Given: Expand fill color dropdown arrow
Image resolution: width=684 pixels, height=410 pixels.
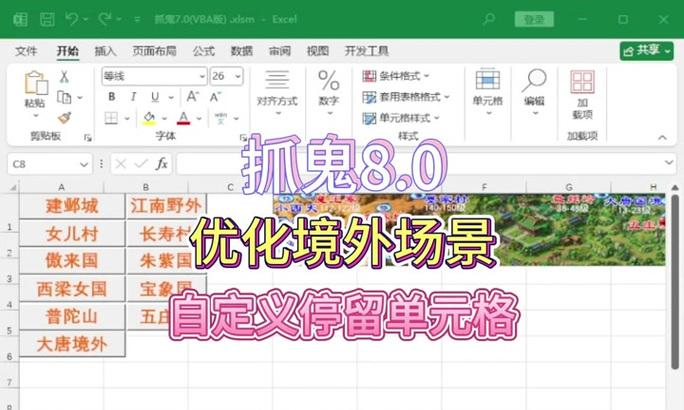Looking at the screenshot, I should click(164, 118).
